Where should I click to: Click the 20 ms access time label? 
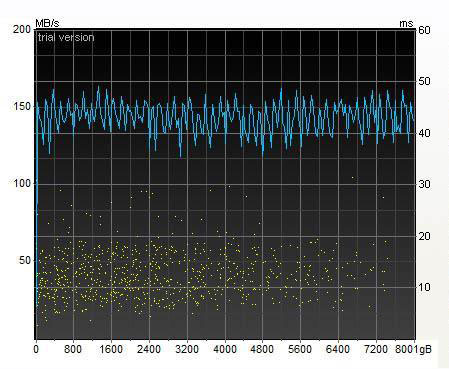424,236
